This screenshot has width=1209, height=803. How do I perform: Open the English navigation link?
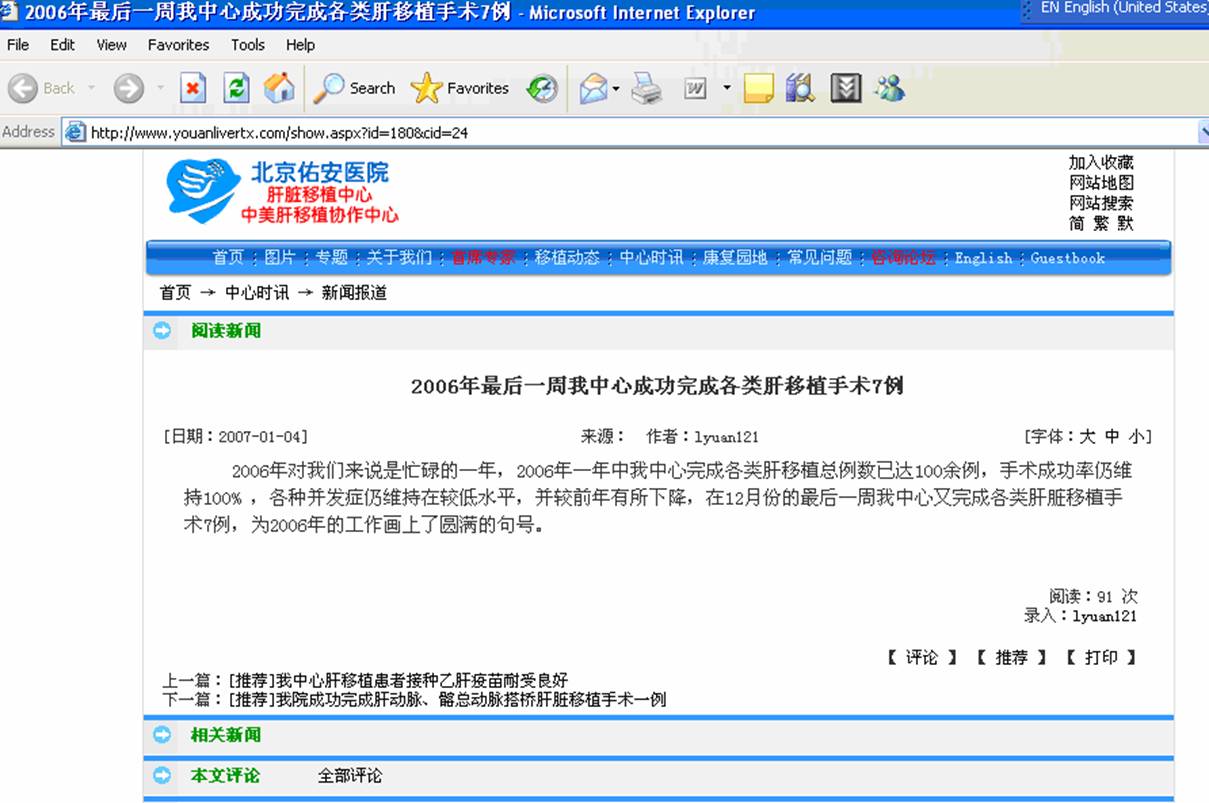pos(983,258)
